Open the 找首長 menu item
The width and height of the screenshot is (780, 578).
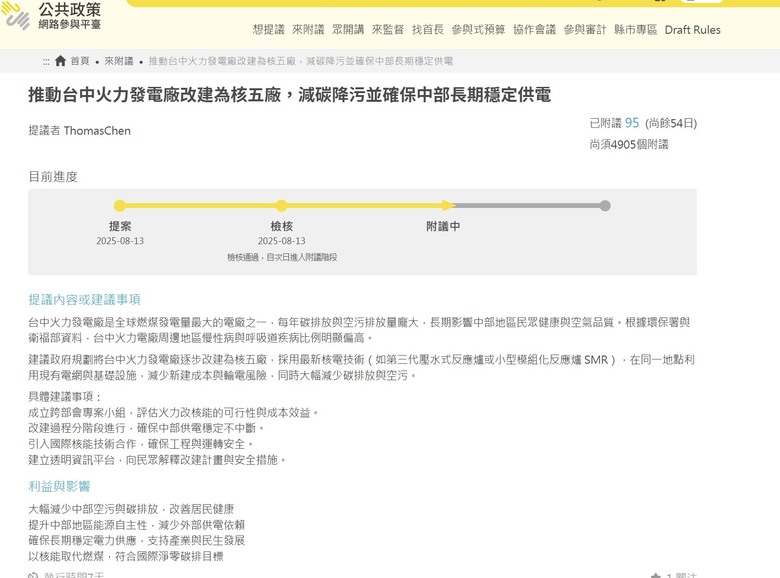point(428,30)
